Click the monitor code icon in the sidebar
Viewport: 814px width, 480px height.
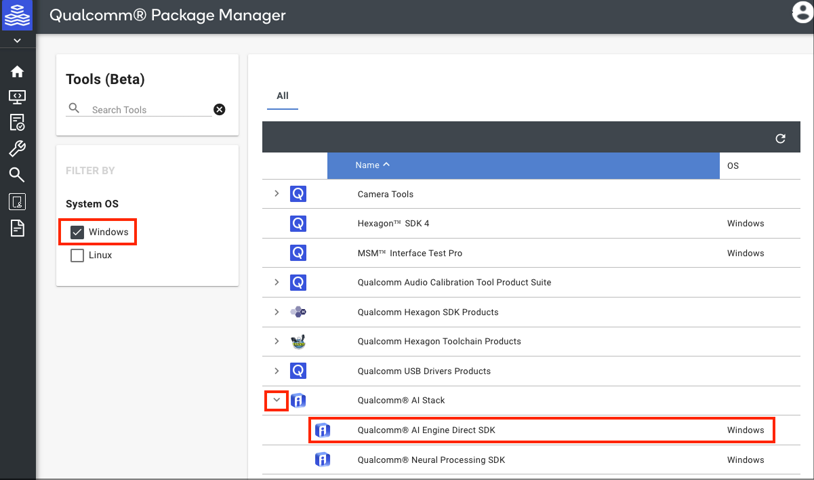pos(17,97)
